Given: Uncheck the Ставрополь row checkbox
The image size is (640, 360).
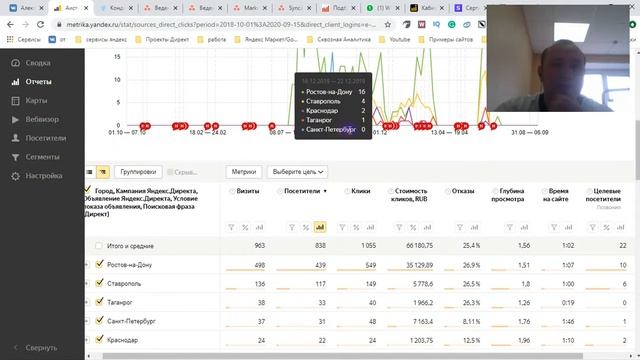Looking at the screenshot, I should click(x=99, y=283).
